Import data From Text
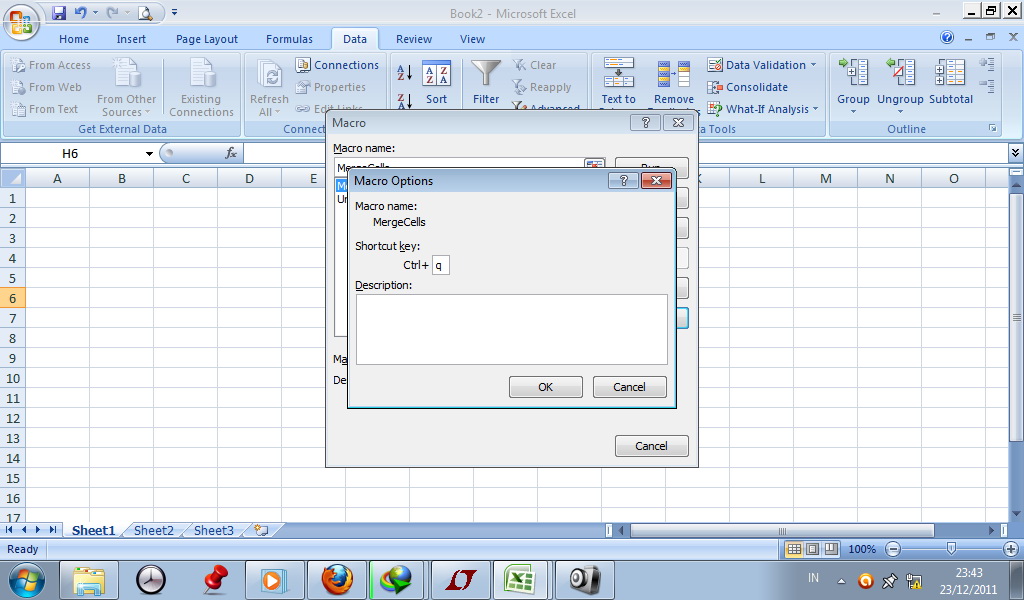 point(44,109)
